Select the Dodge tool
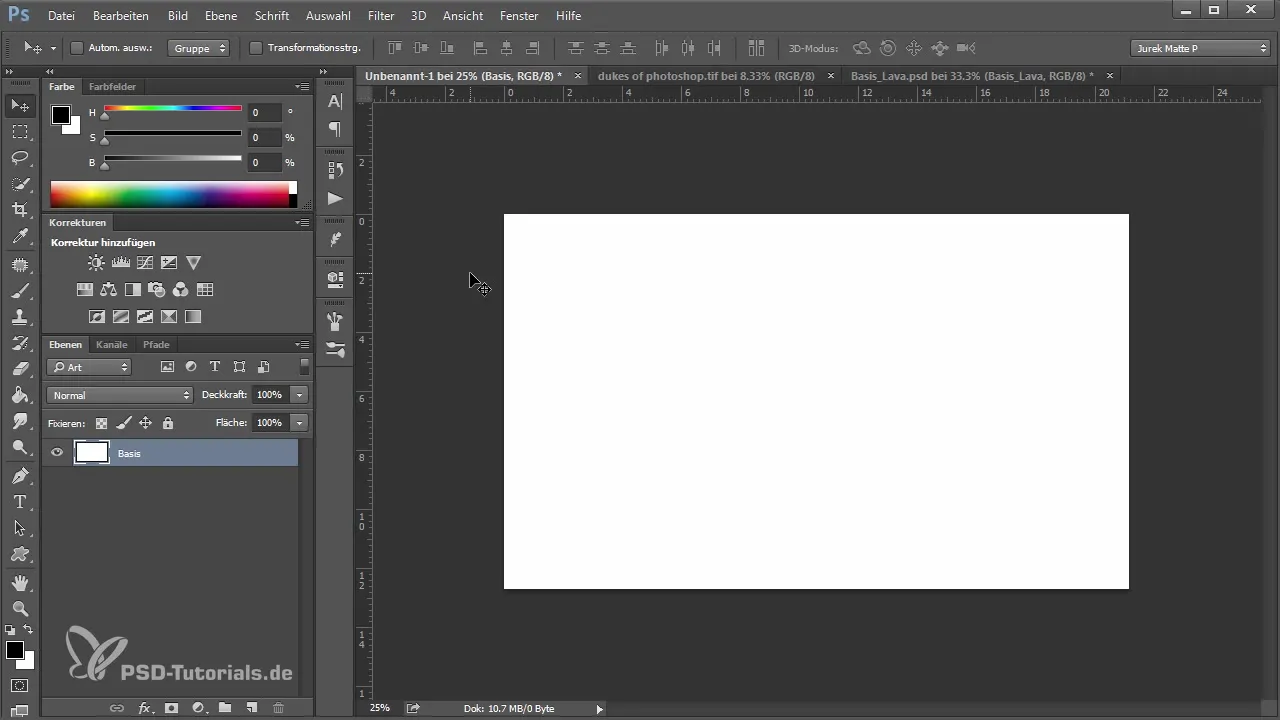The width and height of the screenshot is (1280, 720). (20, 447)
